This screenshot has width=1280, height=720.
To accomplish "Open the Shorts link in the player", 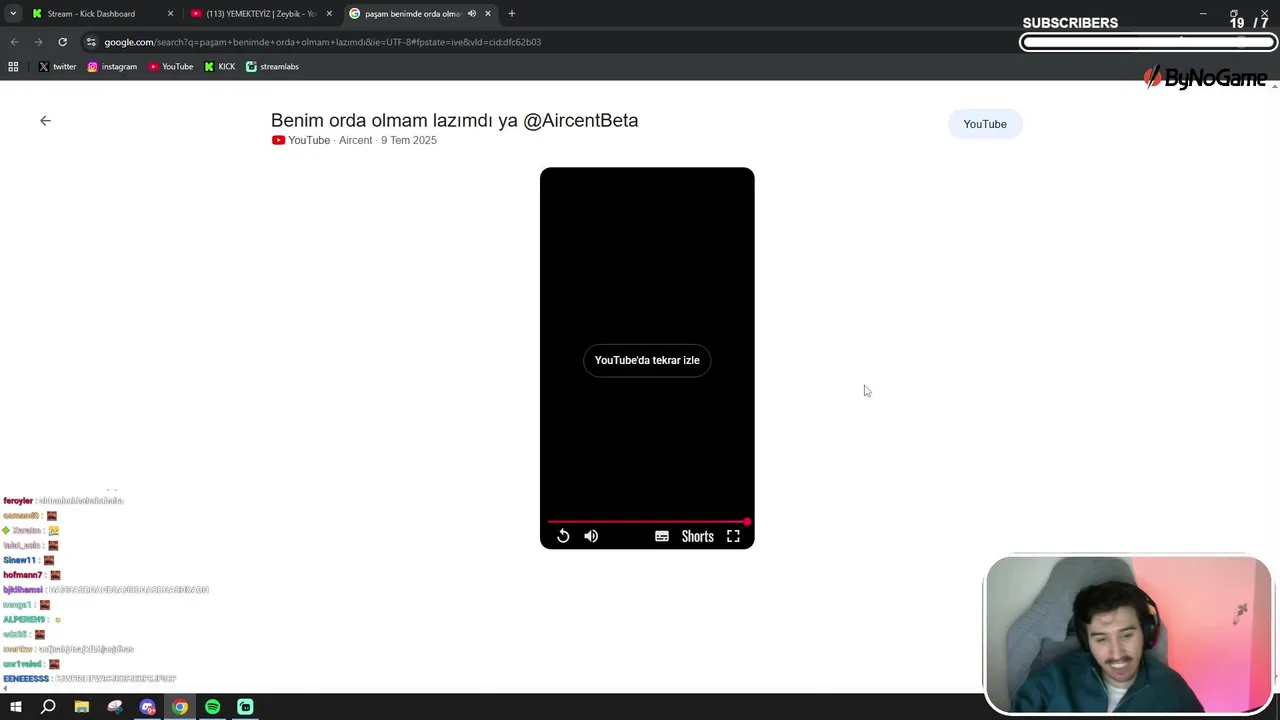I will (x=698, y=536).
